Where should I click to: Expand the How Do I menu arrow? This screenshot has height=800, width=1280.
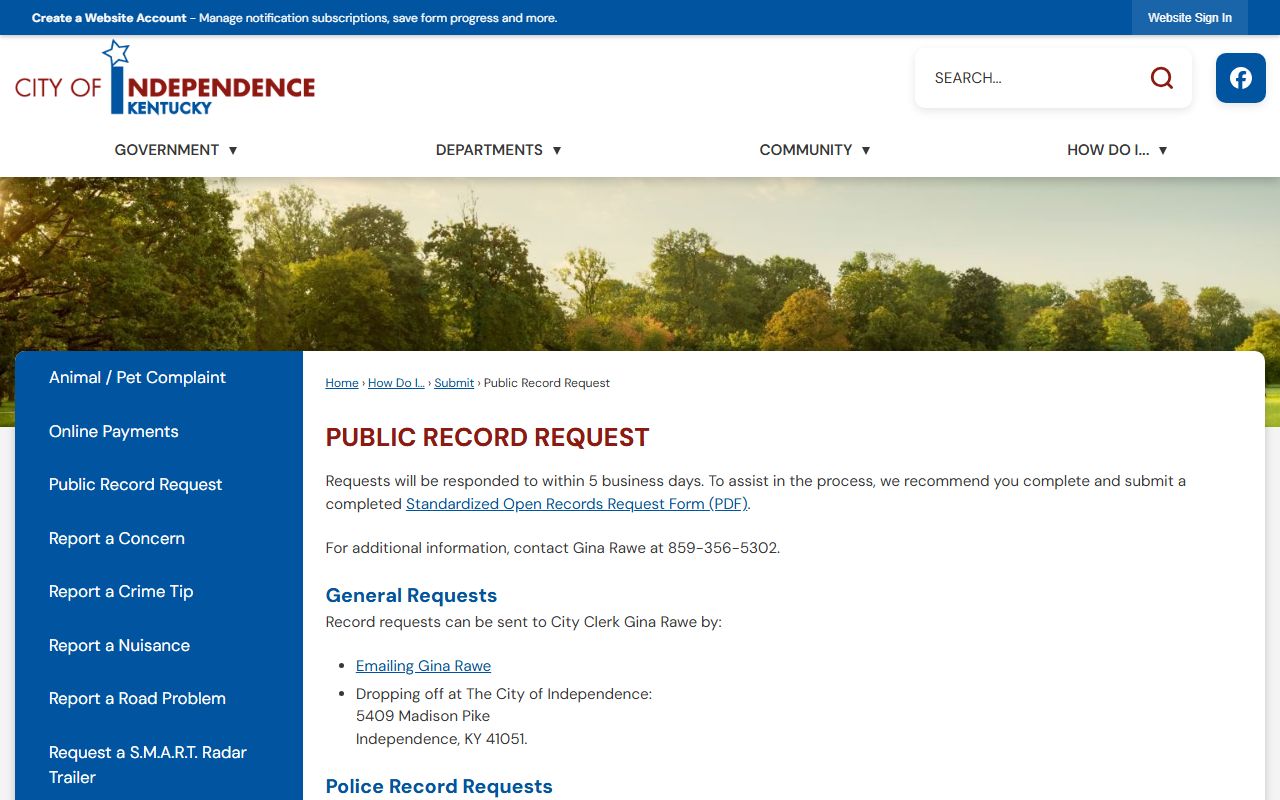click(1163, 150)
